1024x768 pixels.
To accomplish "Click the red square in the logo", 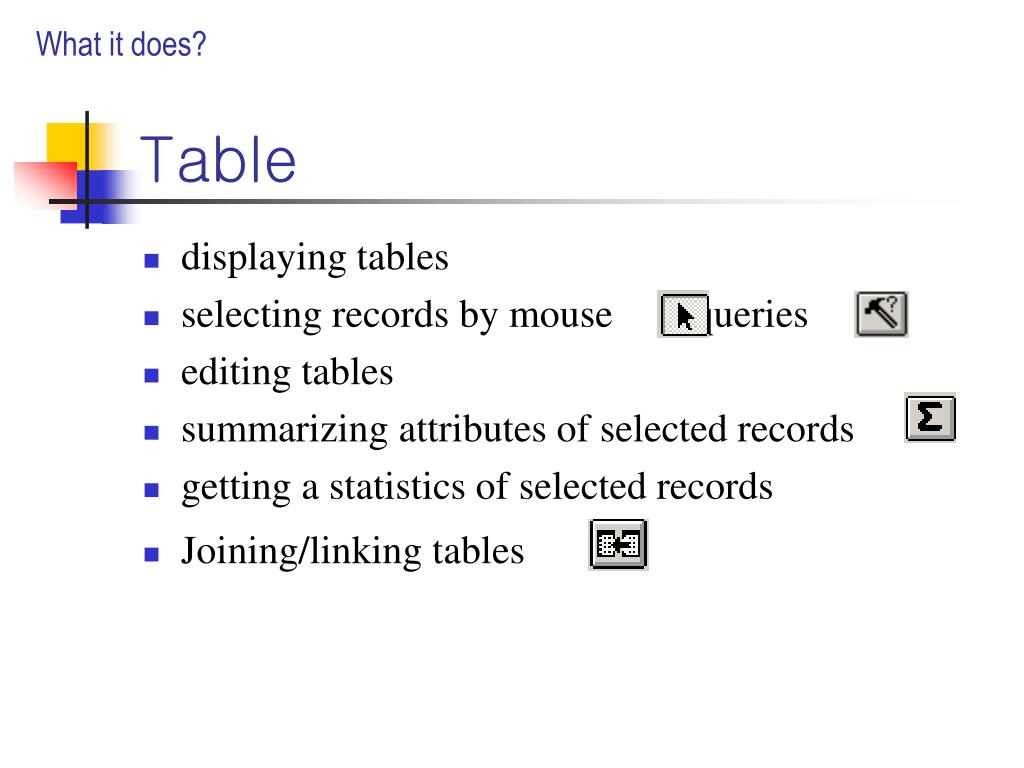I will coord(46,185).
